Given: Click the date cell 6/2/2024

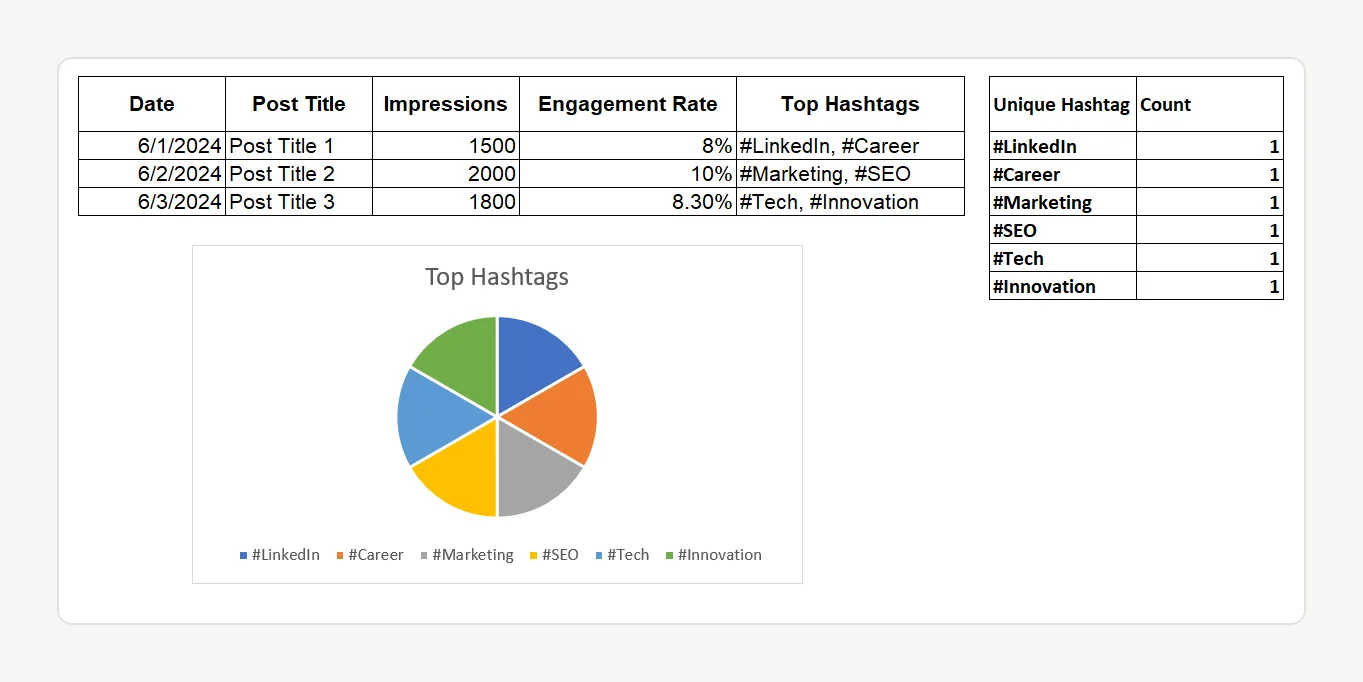Looking at the screenshot, I should click(x=152, y=174).
